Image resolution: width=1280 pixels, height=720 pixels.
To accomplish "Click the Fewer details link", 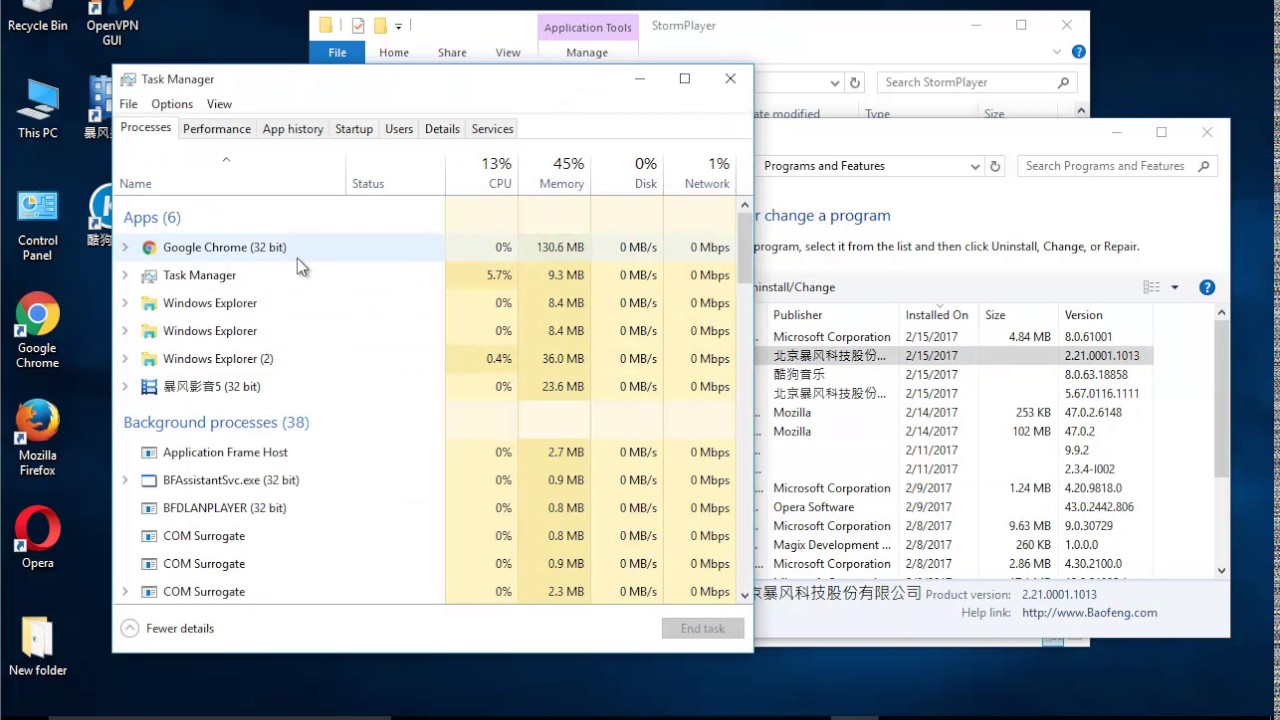I will click(180, 628).
